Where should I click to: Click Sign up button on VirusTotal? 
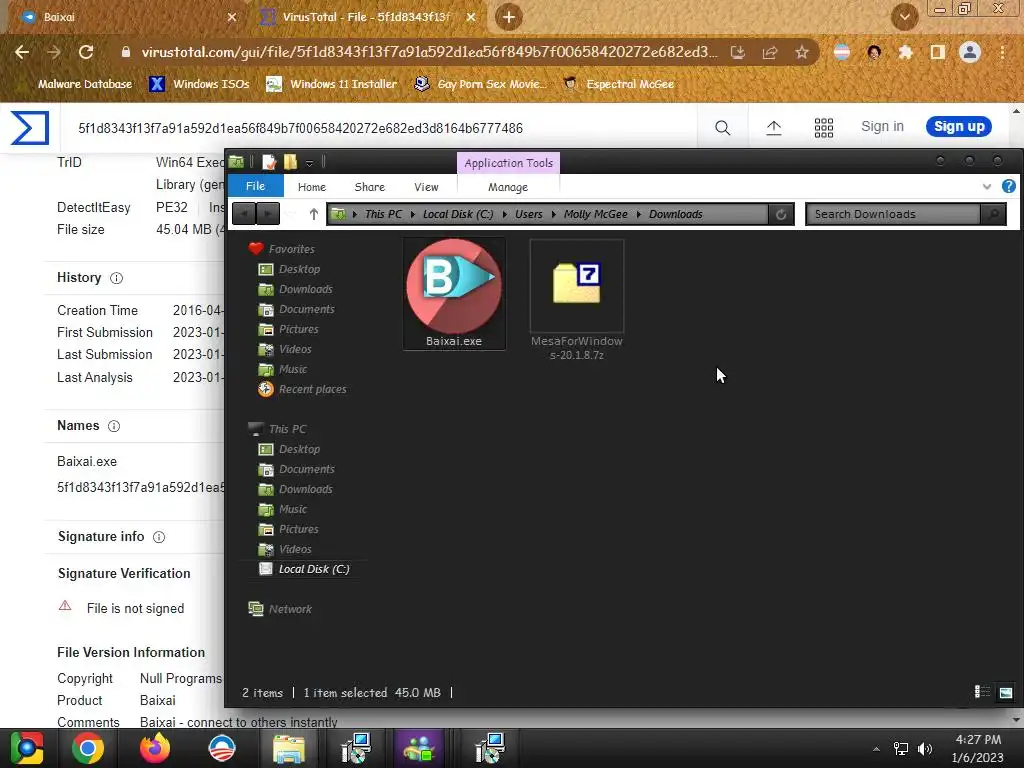click(959, 127)
